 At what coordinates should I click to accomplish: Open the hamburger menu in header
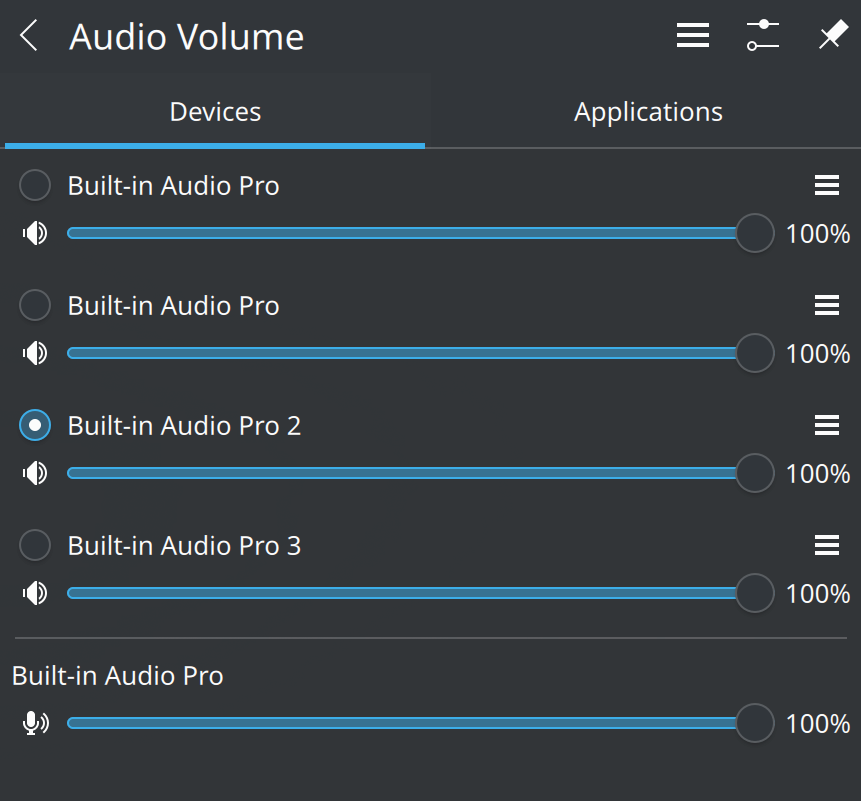click(692, 36)
